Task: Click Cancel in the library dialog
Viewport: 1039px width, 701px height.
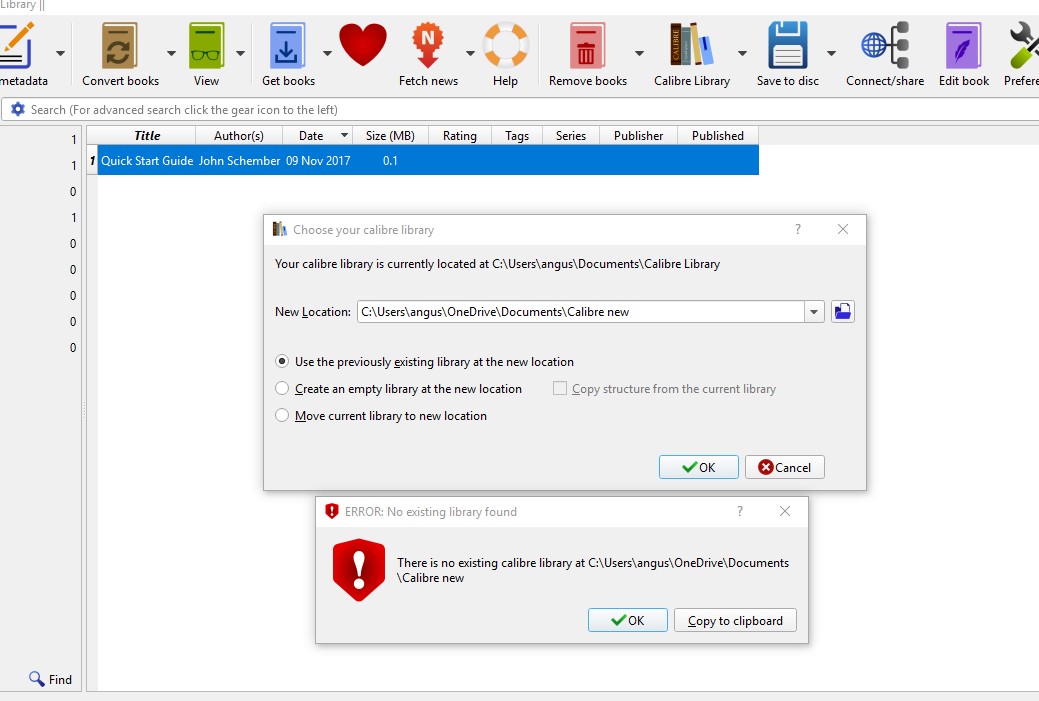Action: click(x=785, y=467)
